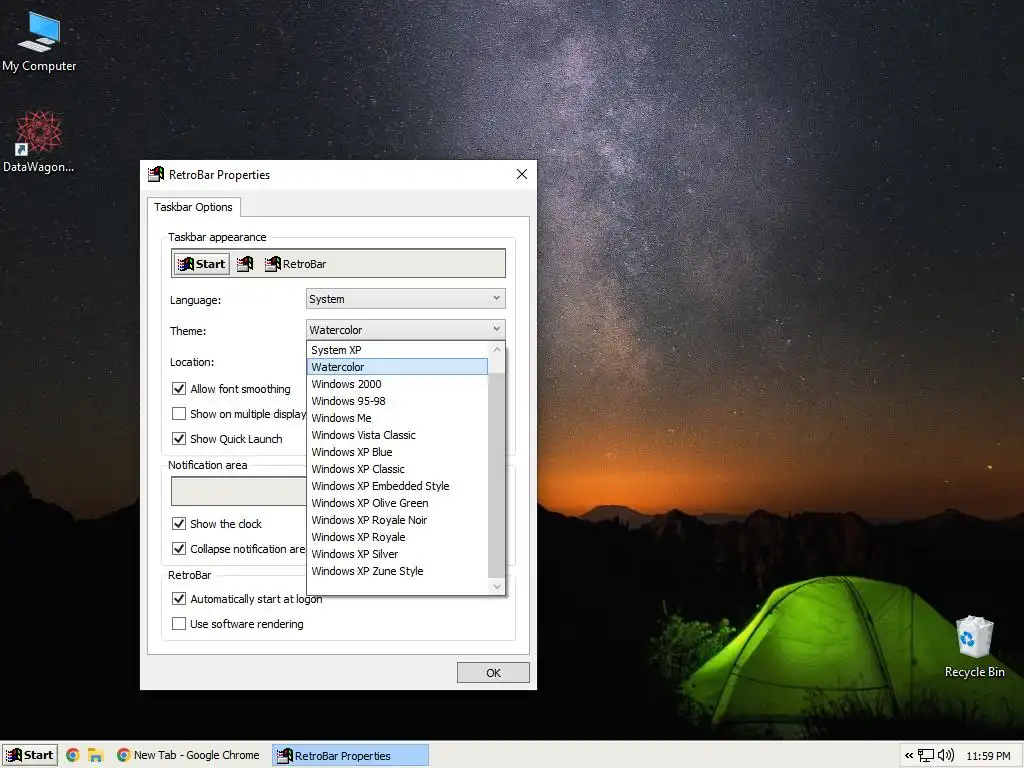Open the Language dropdown

406,299
